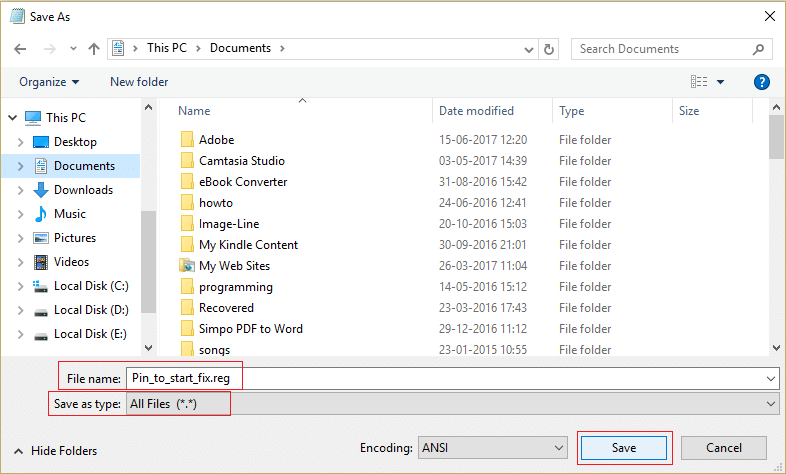Open the help question mark icon
The image size is (786, 474).
pyautogui.click(x=761, y=82)
